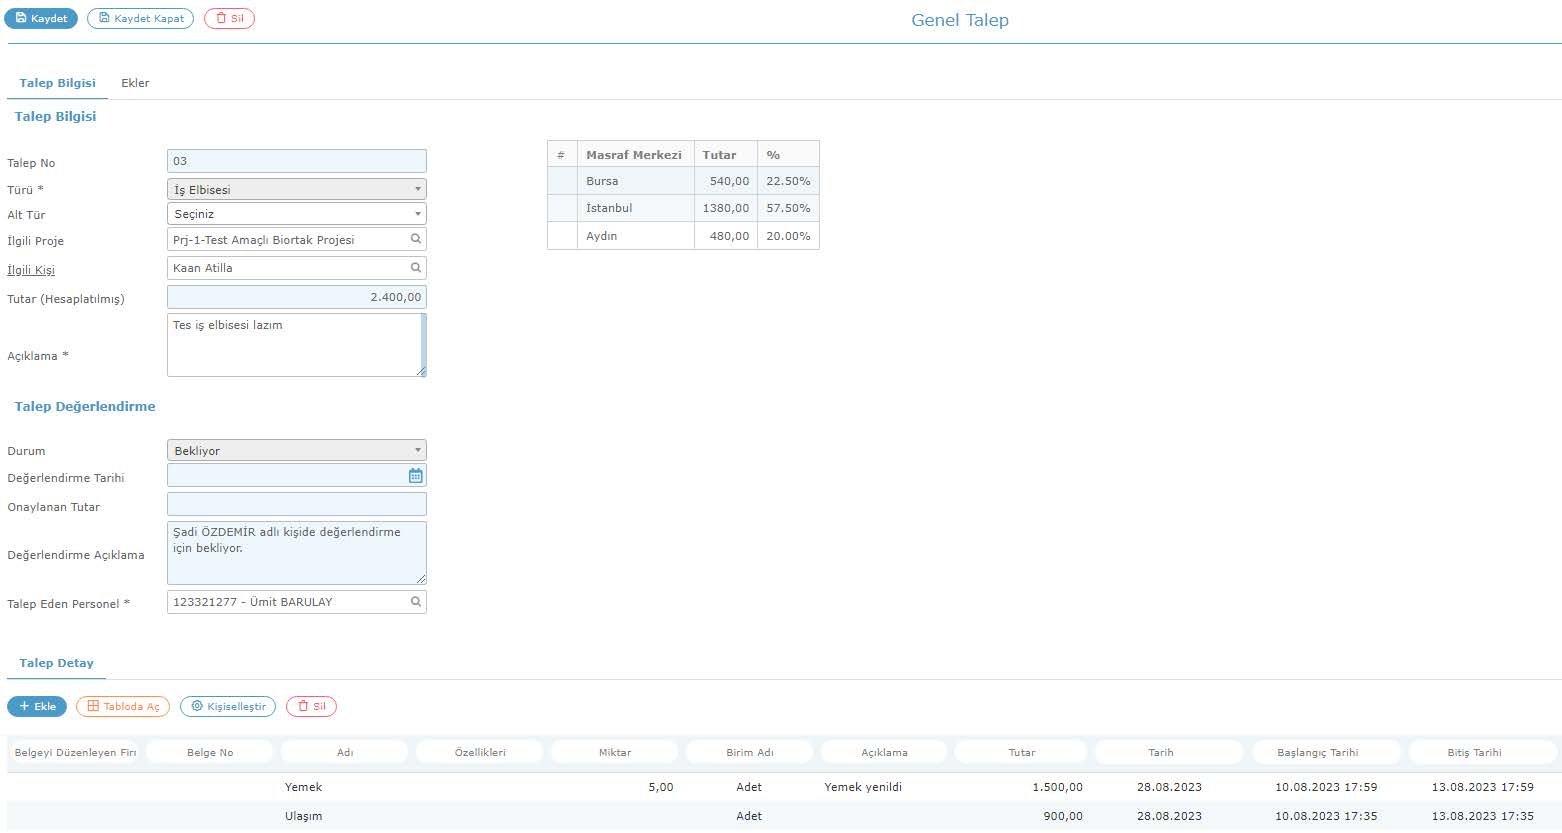Select the Ulaşım row in detail grid
The image size is (1562, 833).
pyautogui.click(x=783, y=816)
